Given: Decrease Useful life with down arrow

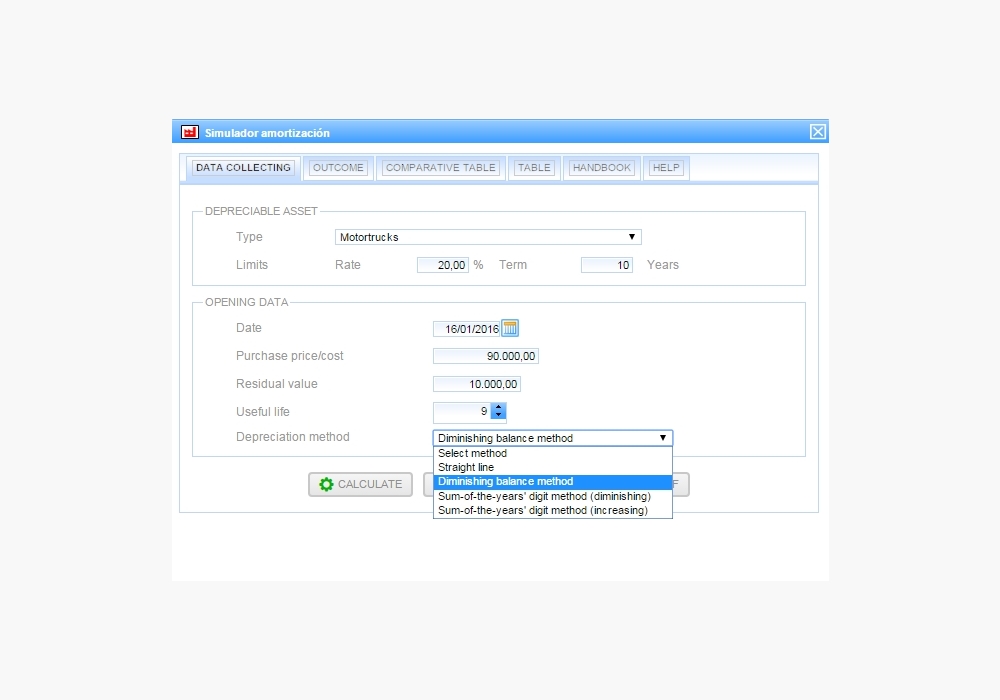Looking at the screenshot, I should (x=499, y=415).
